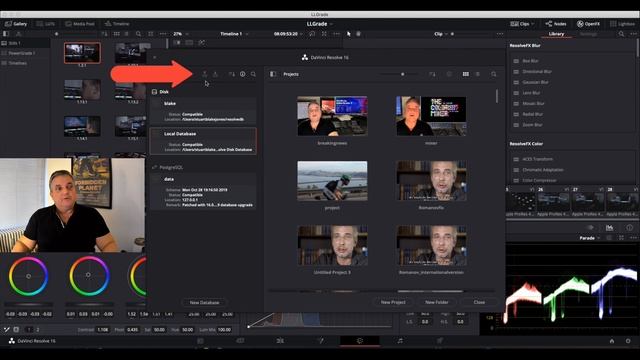The height and width of the screenshot is (360, 640).
Task: Click the search icon in database sidebar
Action: (253, 74)
